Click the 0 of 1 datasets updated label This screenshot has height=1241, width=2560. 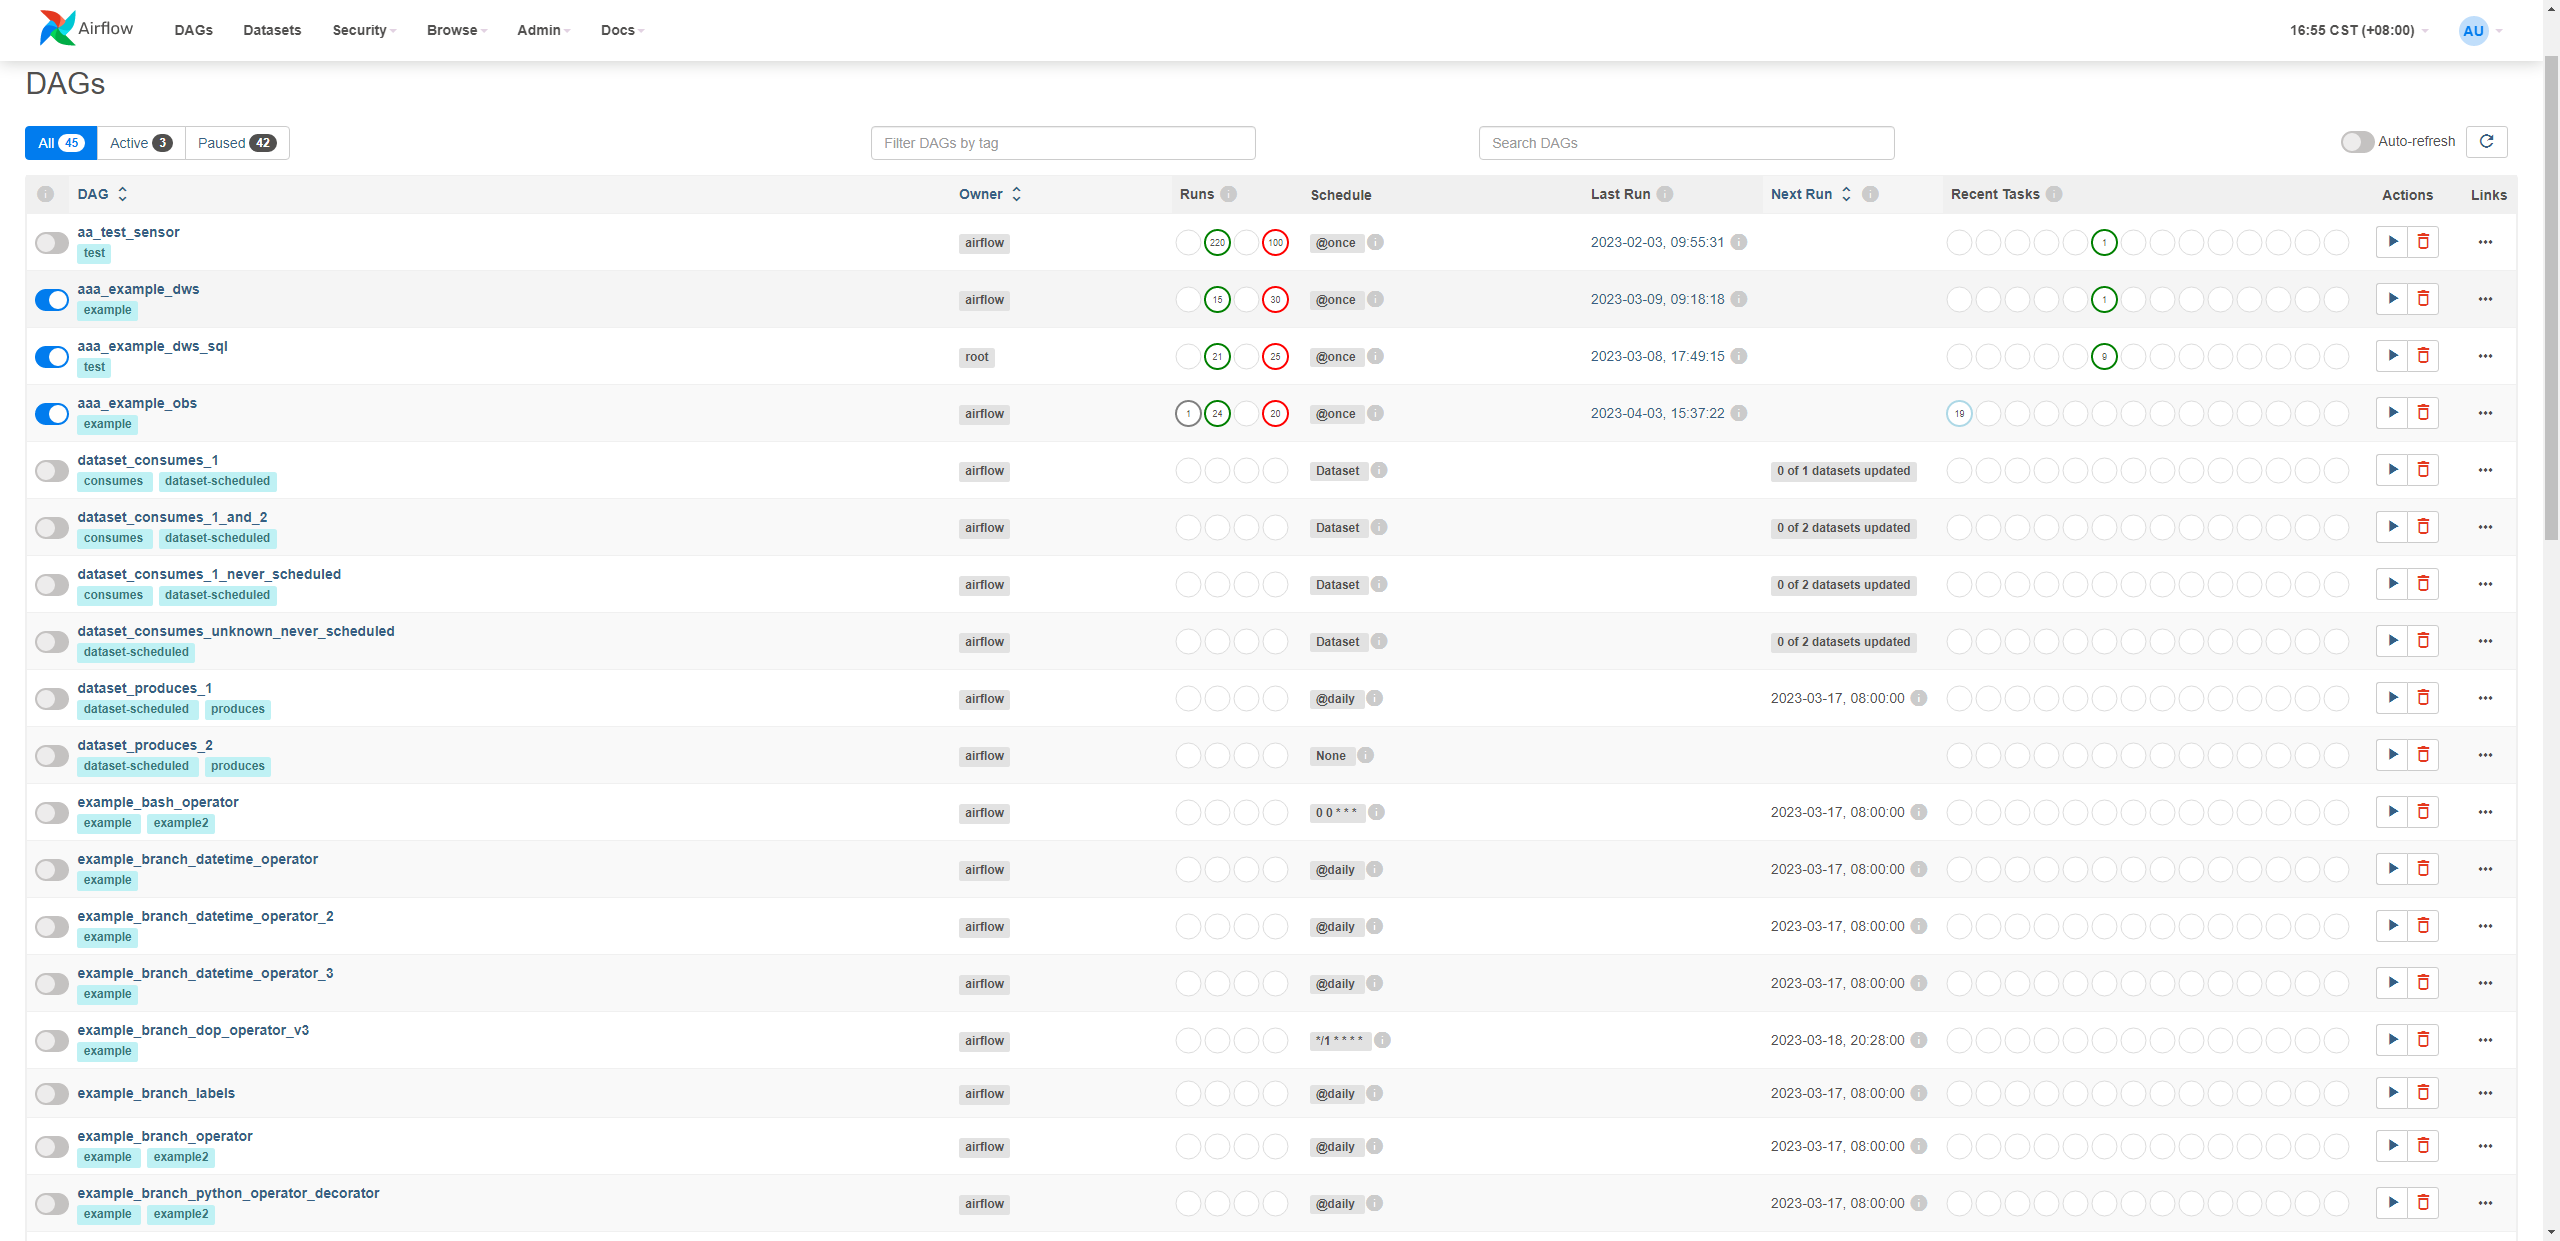(1843, 471)
